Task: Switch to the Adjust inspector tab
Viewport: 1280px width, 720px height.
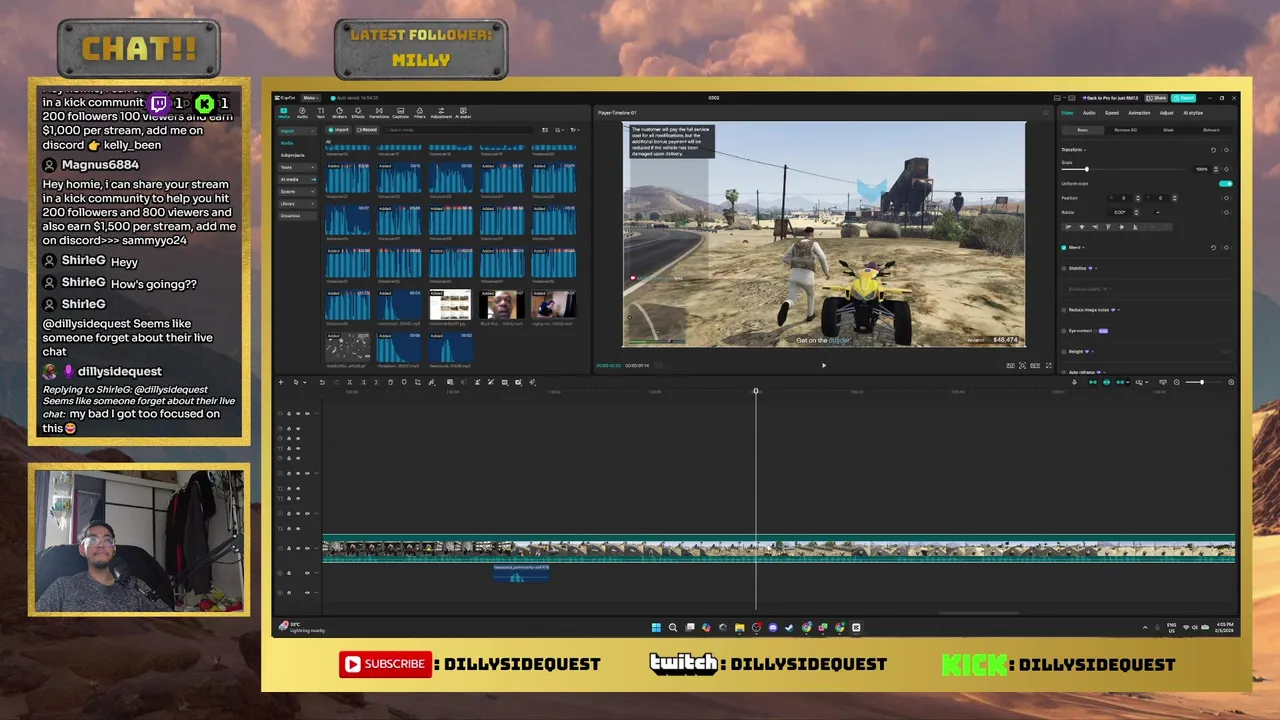Action: [x=1167, y=113]
